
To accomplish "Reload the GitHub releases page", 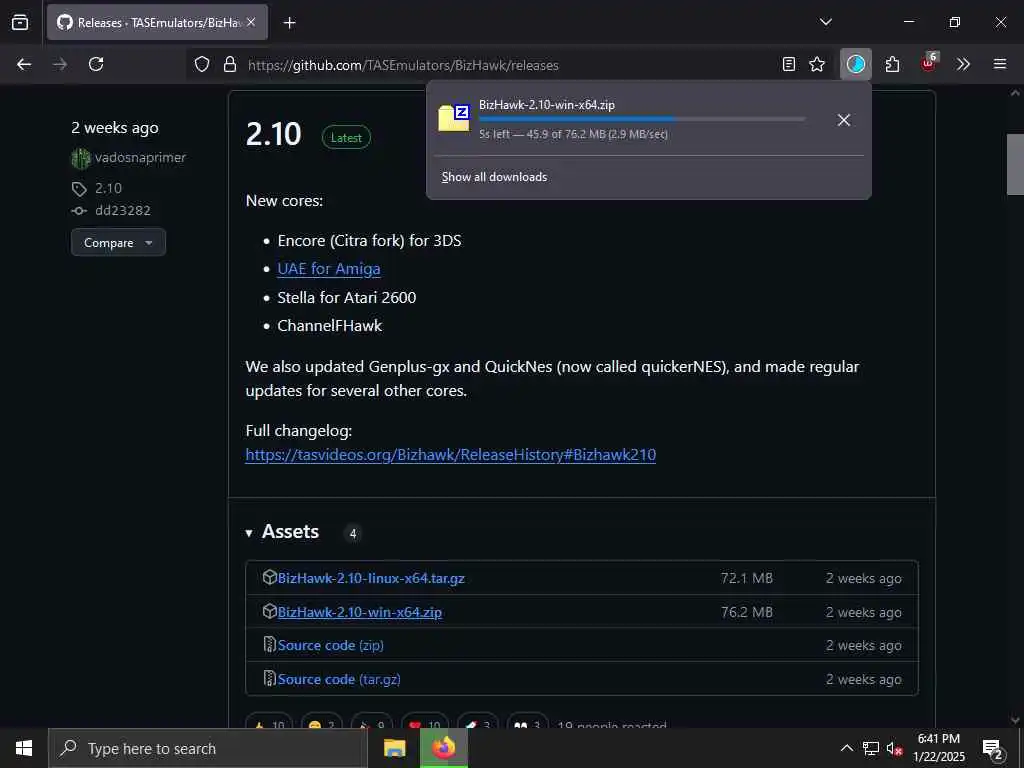I will pos(96,64).
